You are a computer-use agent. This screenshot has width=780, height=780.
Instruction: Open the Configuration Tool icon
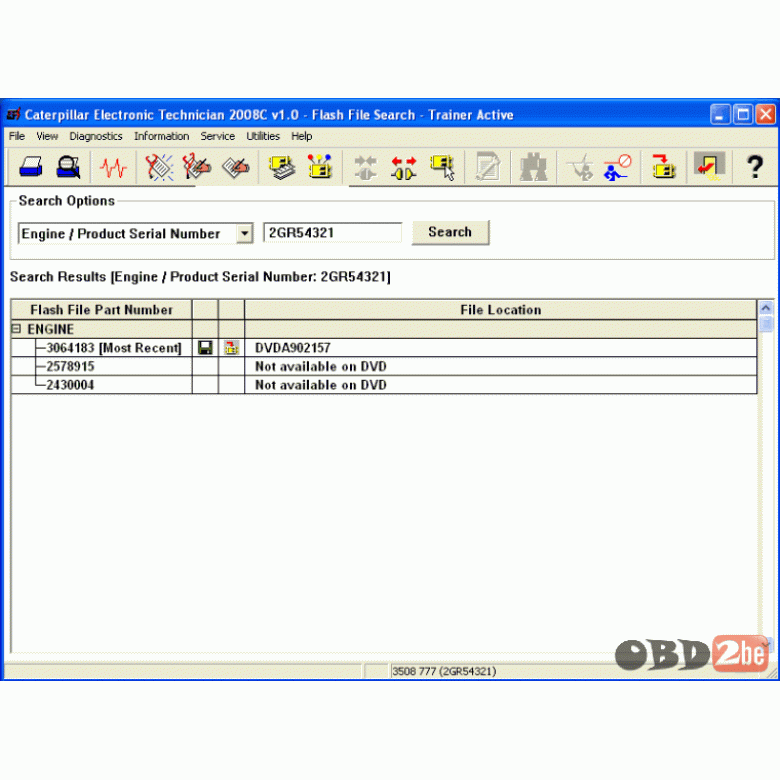point(319,167)
